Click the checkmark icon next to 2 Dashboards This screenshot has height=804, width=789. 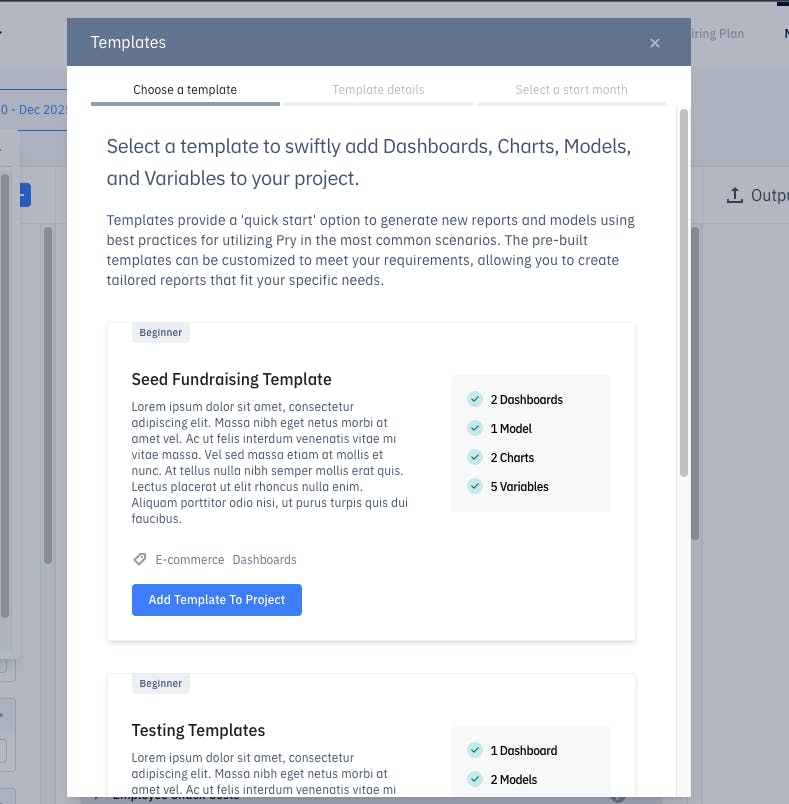475,399
